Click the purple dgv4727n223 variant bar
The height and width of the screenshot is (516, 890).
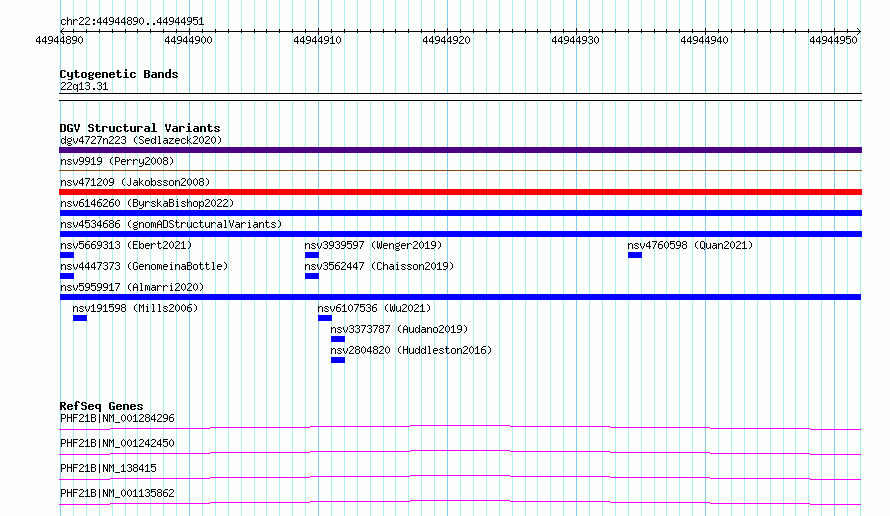tap(460, 150)
